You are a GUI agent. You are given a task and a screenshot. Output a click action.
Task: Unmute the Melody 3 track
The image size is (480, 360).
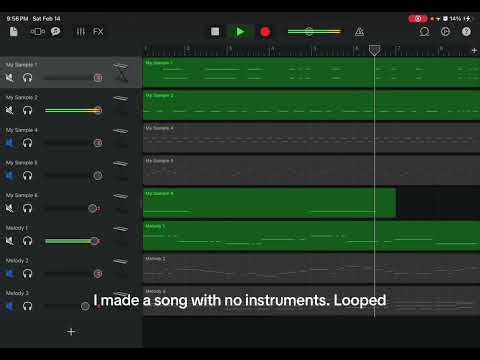tap(10, 306)
